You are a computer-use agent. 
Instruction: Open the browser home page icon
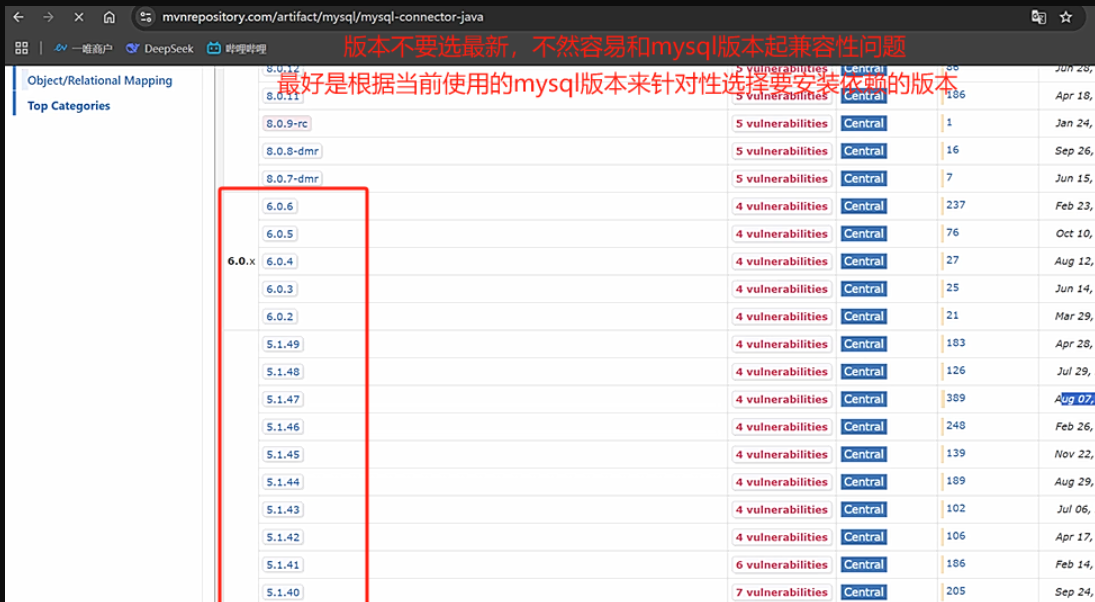[109, 17]
